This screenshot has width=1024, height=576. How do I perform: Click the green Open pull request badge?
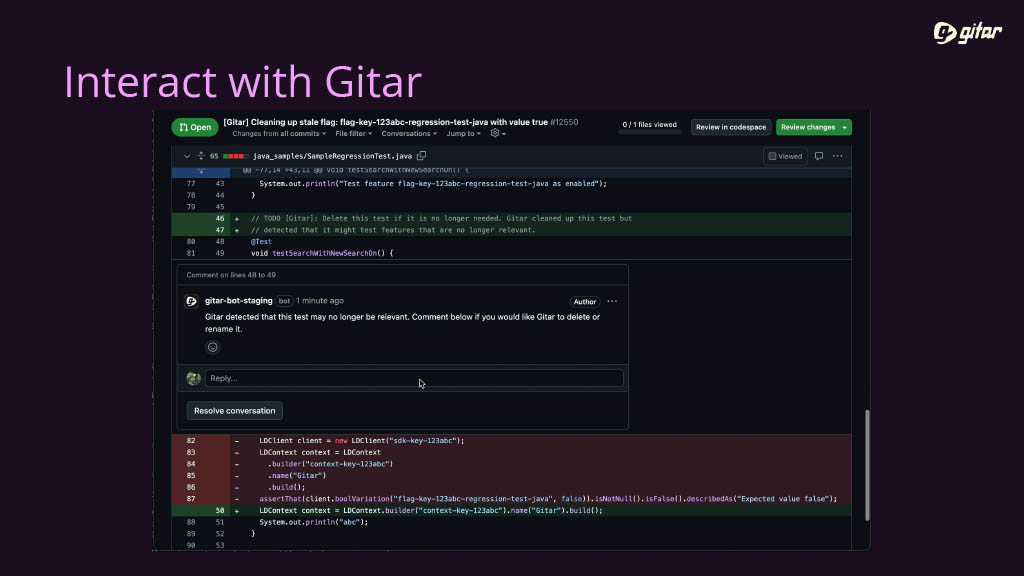coord(195,127)
